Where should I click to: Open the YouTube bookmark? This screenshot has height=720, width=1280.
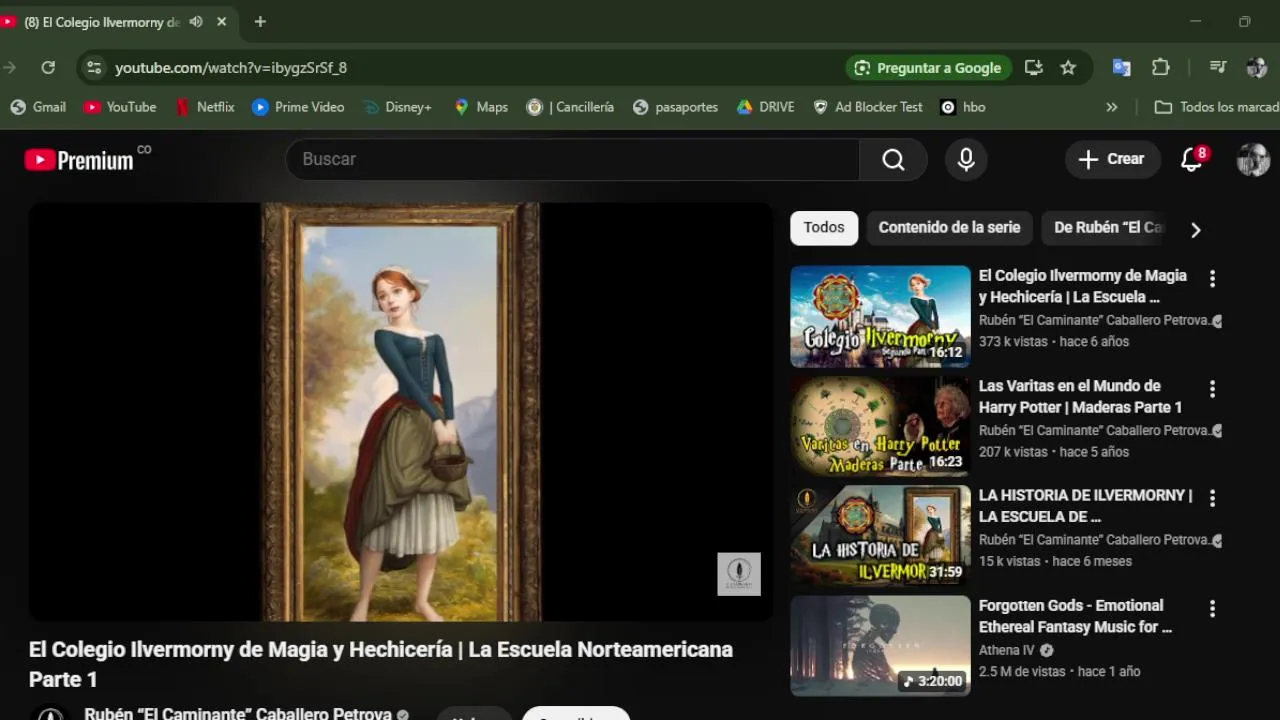click(x=120, y=107)
